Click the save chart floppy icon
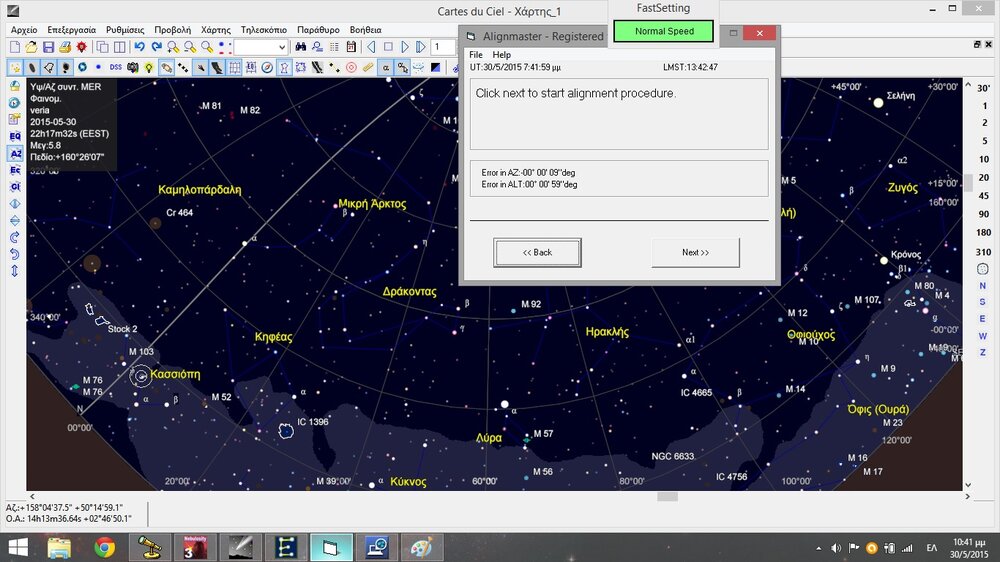This screenshot has width=1000, height=562. 48,47
